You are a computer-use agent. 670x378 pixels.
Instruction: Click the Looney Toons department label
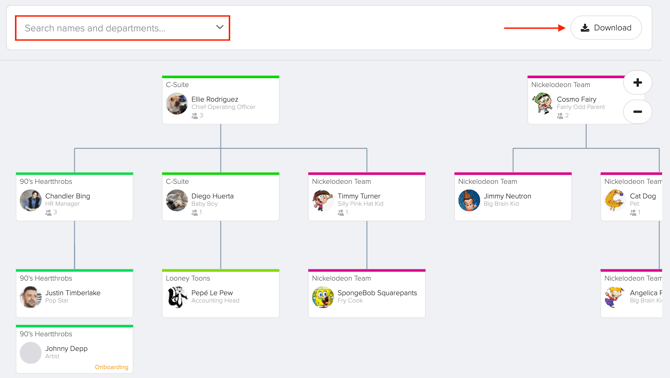click(188, 278)
